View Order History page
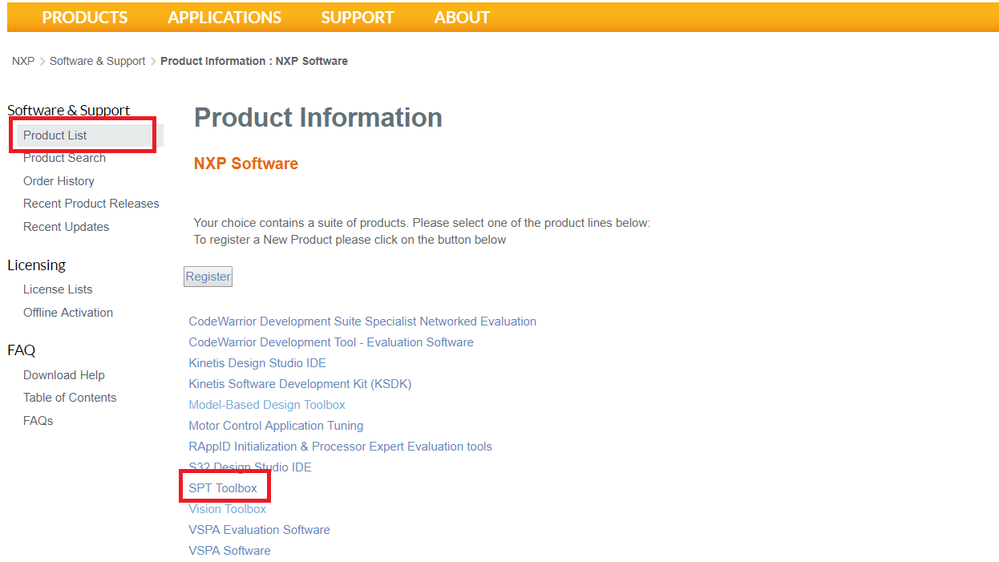Viewport: 999px width, 562px height. tap(59, 181)
